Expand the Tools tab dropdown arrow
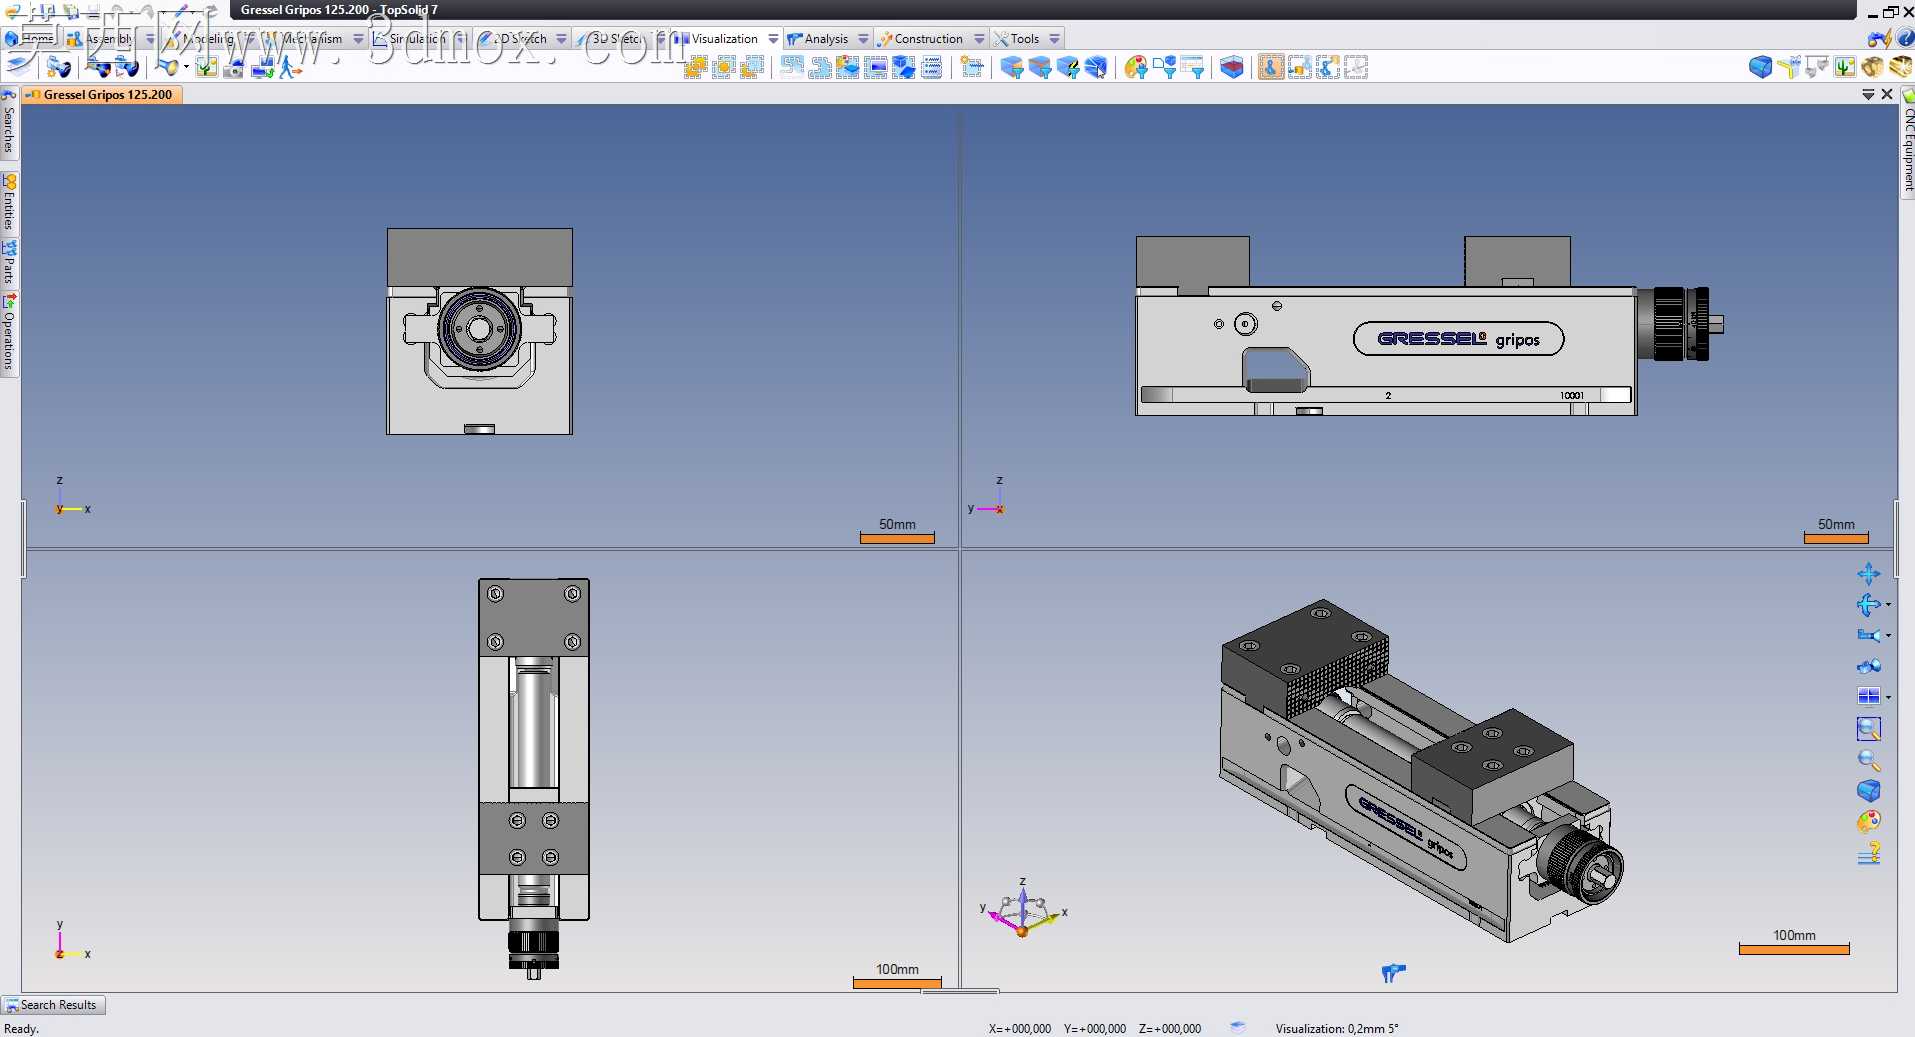The width and height of the screenshot is (1915, 1037). [x=1054, y=39]
